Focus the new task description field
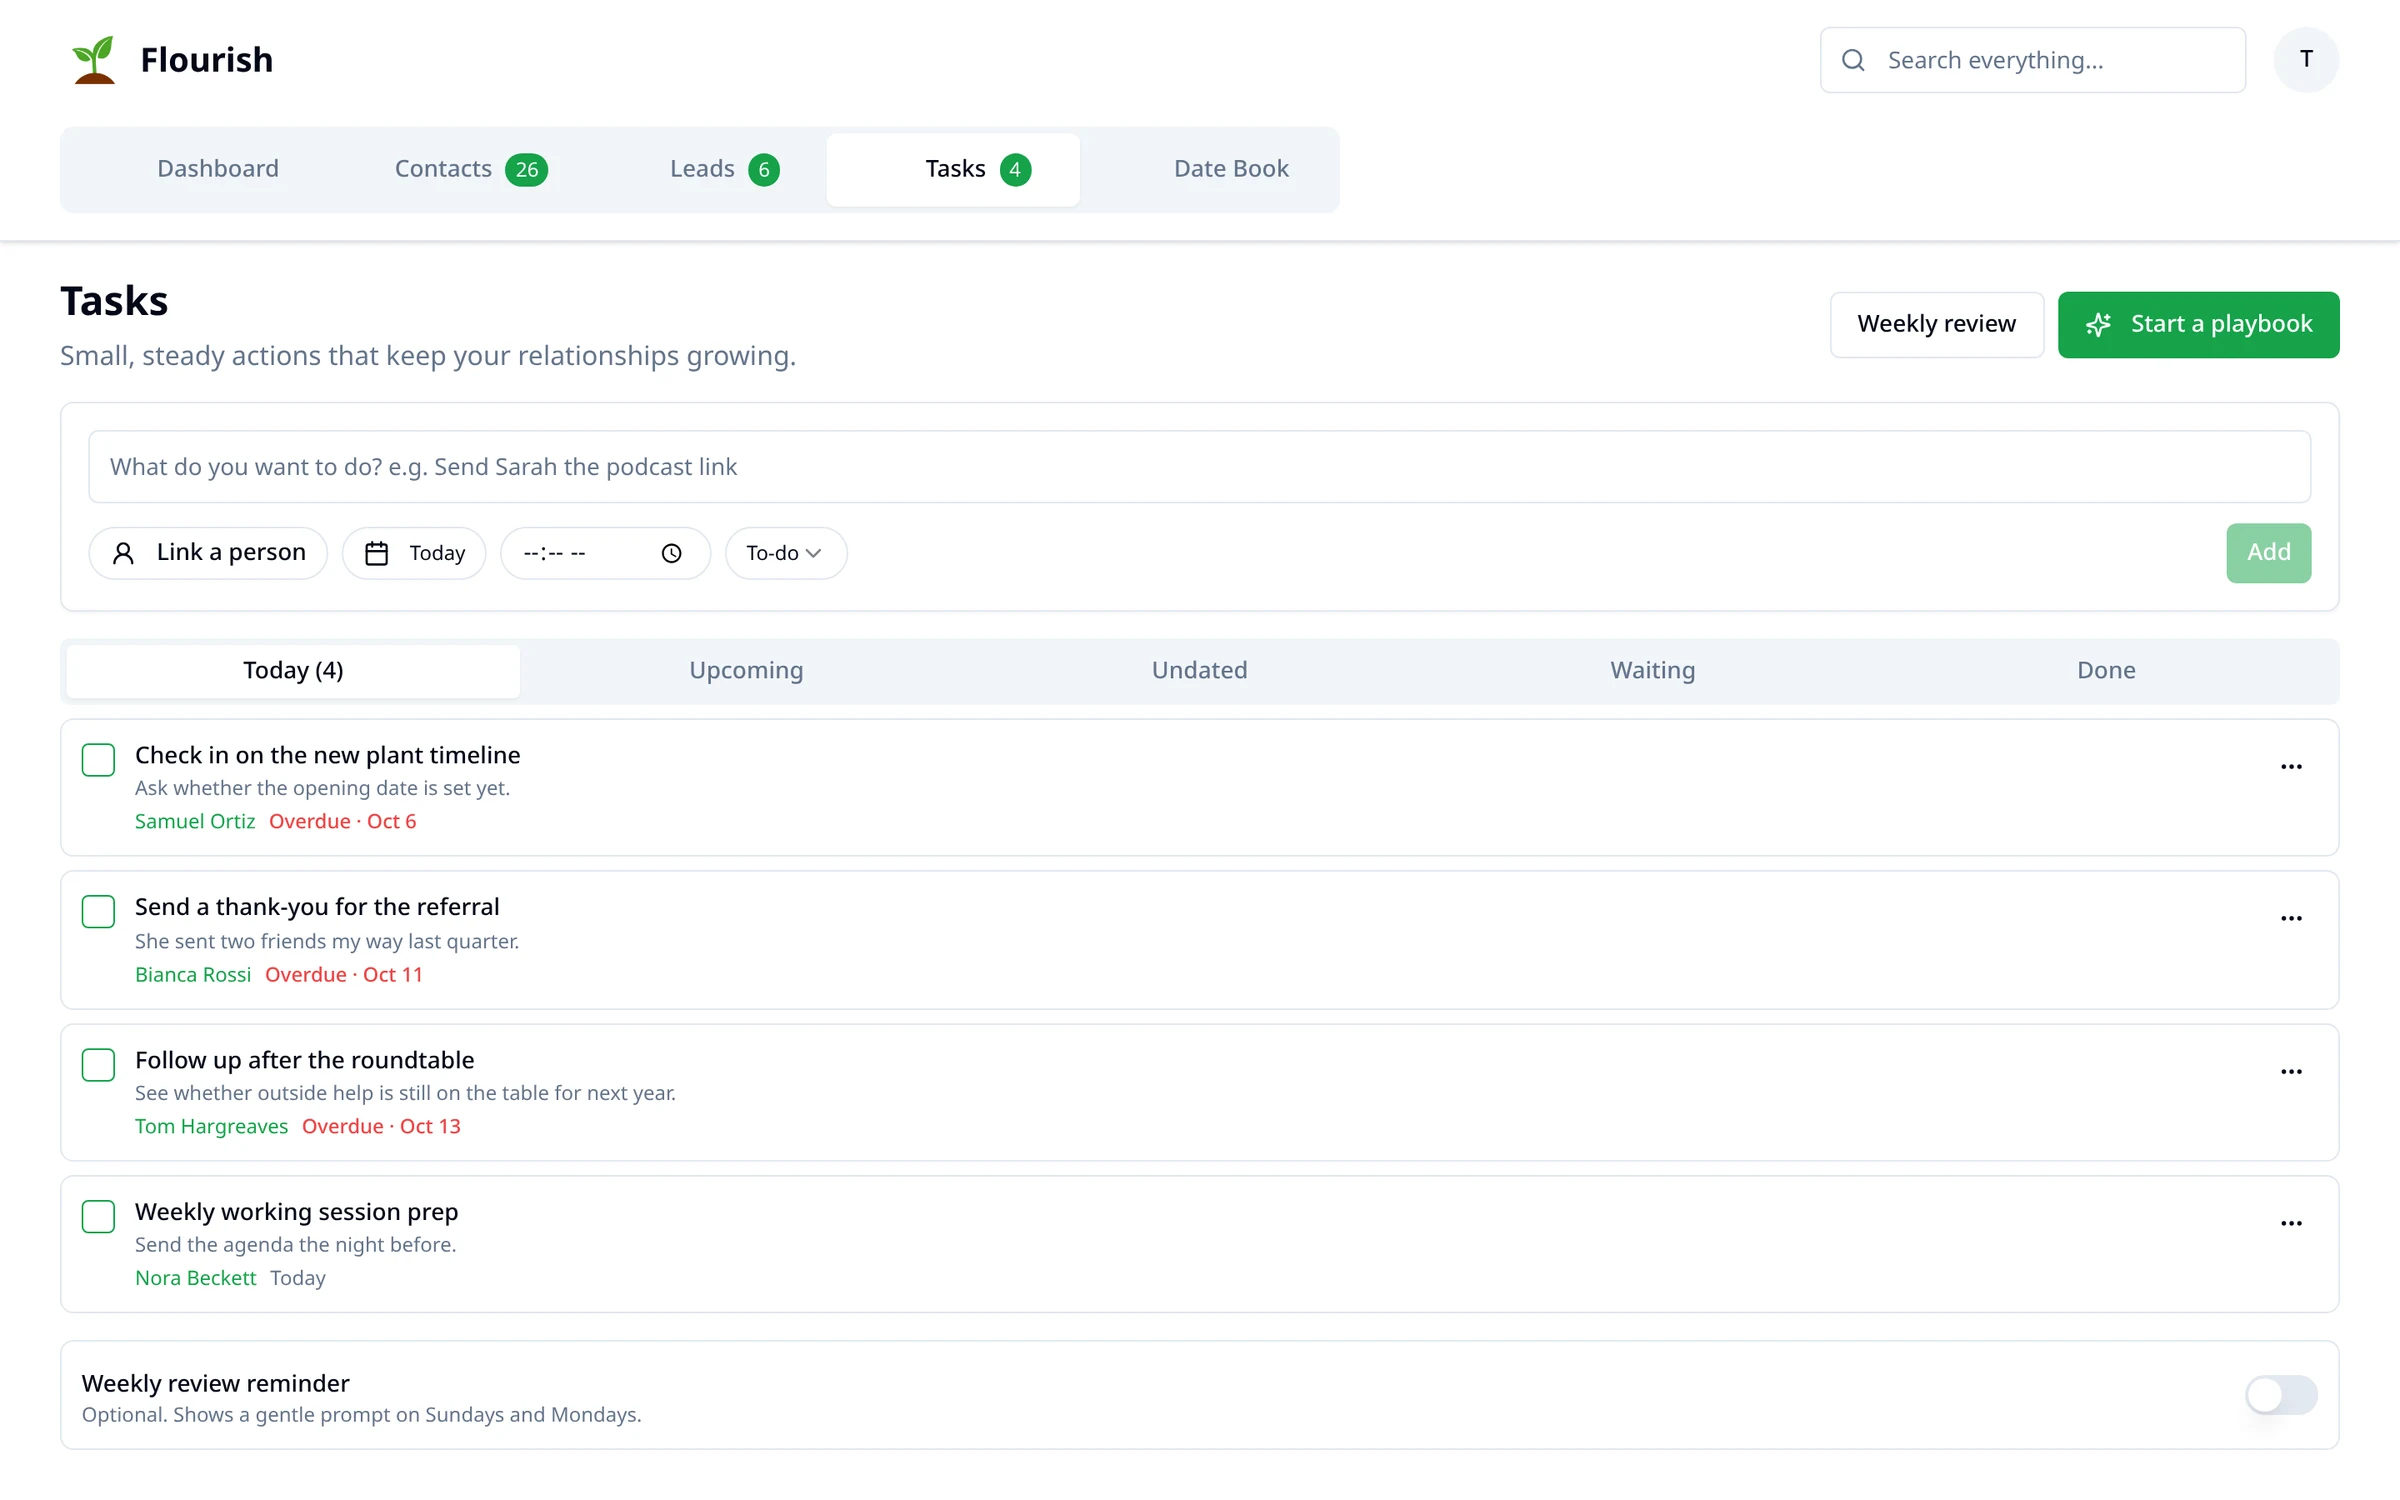Screen dimensions: 2400x1500 tap(1199, 467)
